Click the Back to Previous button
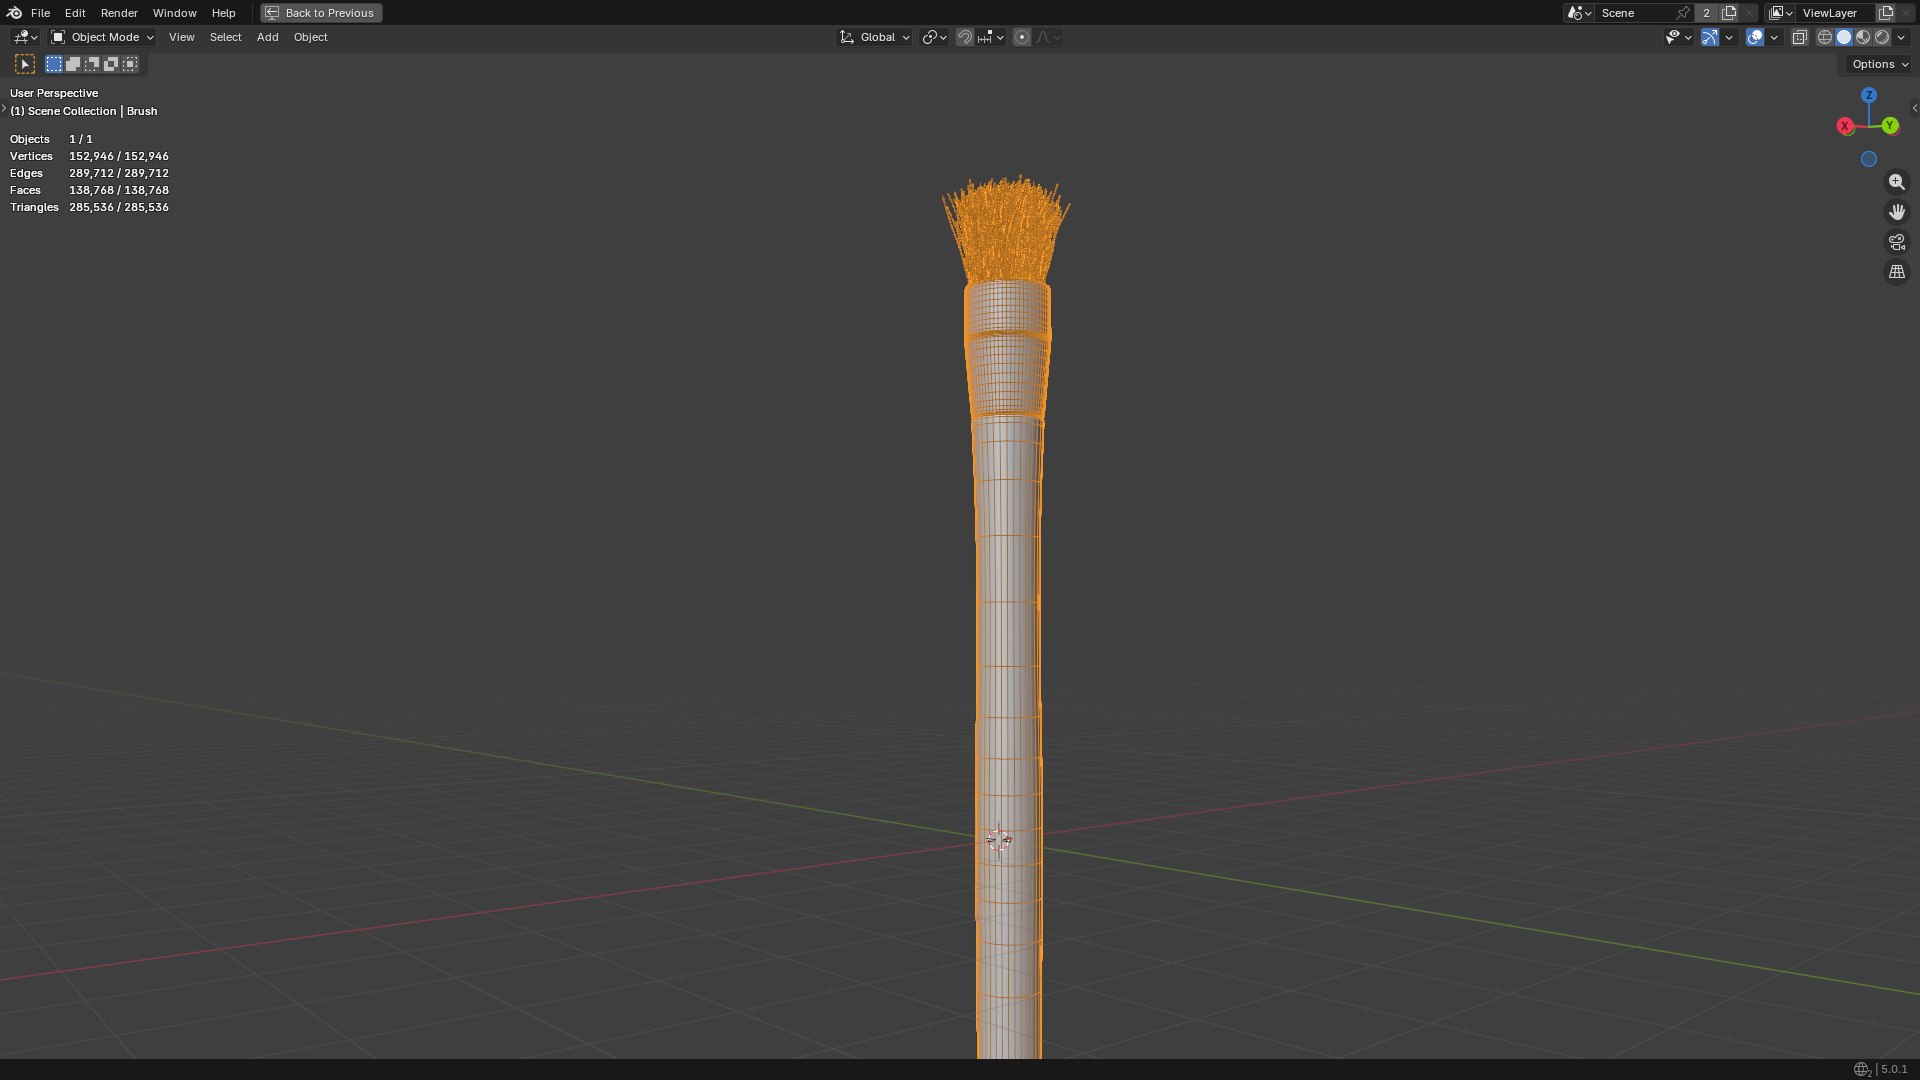The image size is (1920, 1080). 321,13
